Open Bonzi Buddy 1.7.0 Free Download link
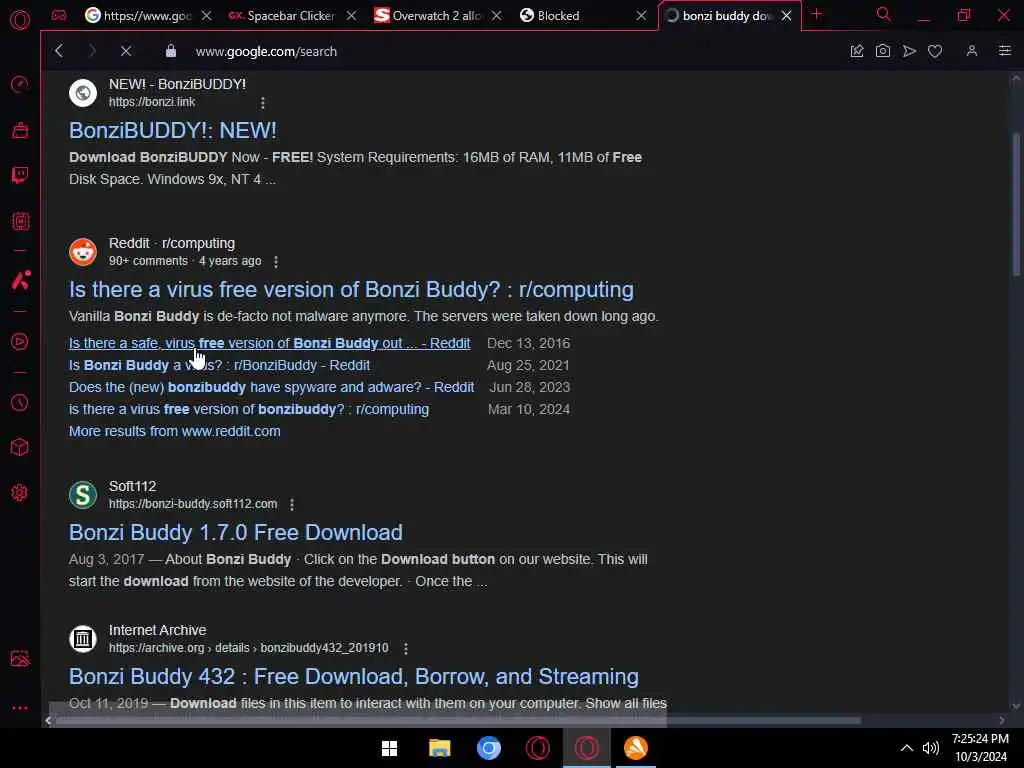Image resolution: width=1024 pixels, height=768 pixels. point(236,532)
